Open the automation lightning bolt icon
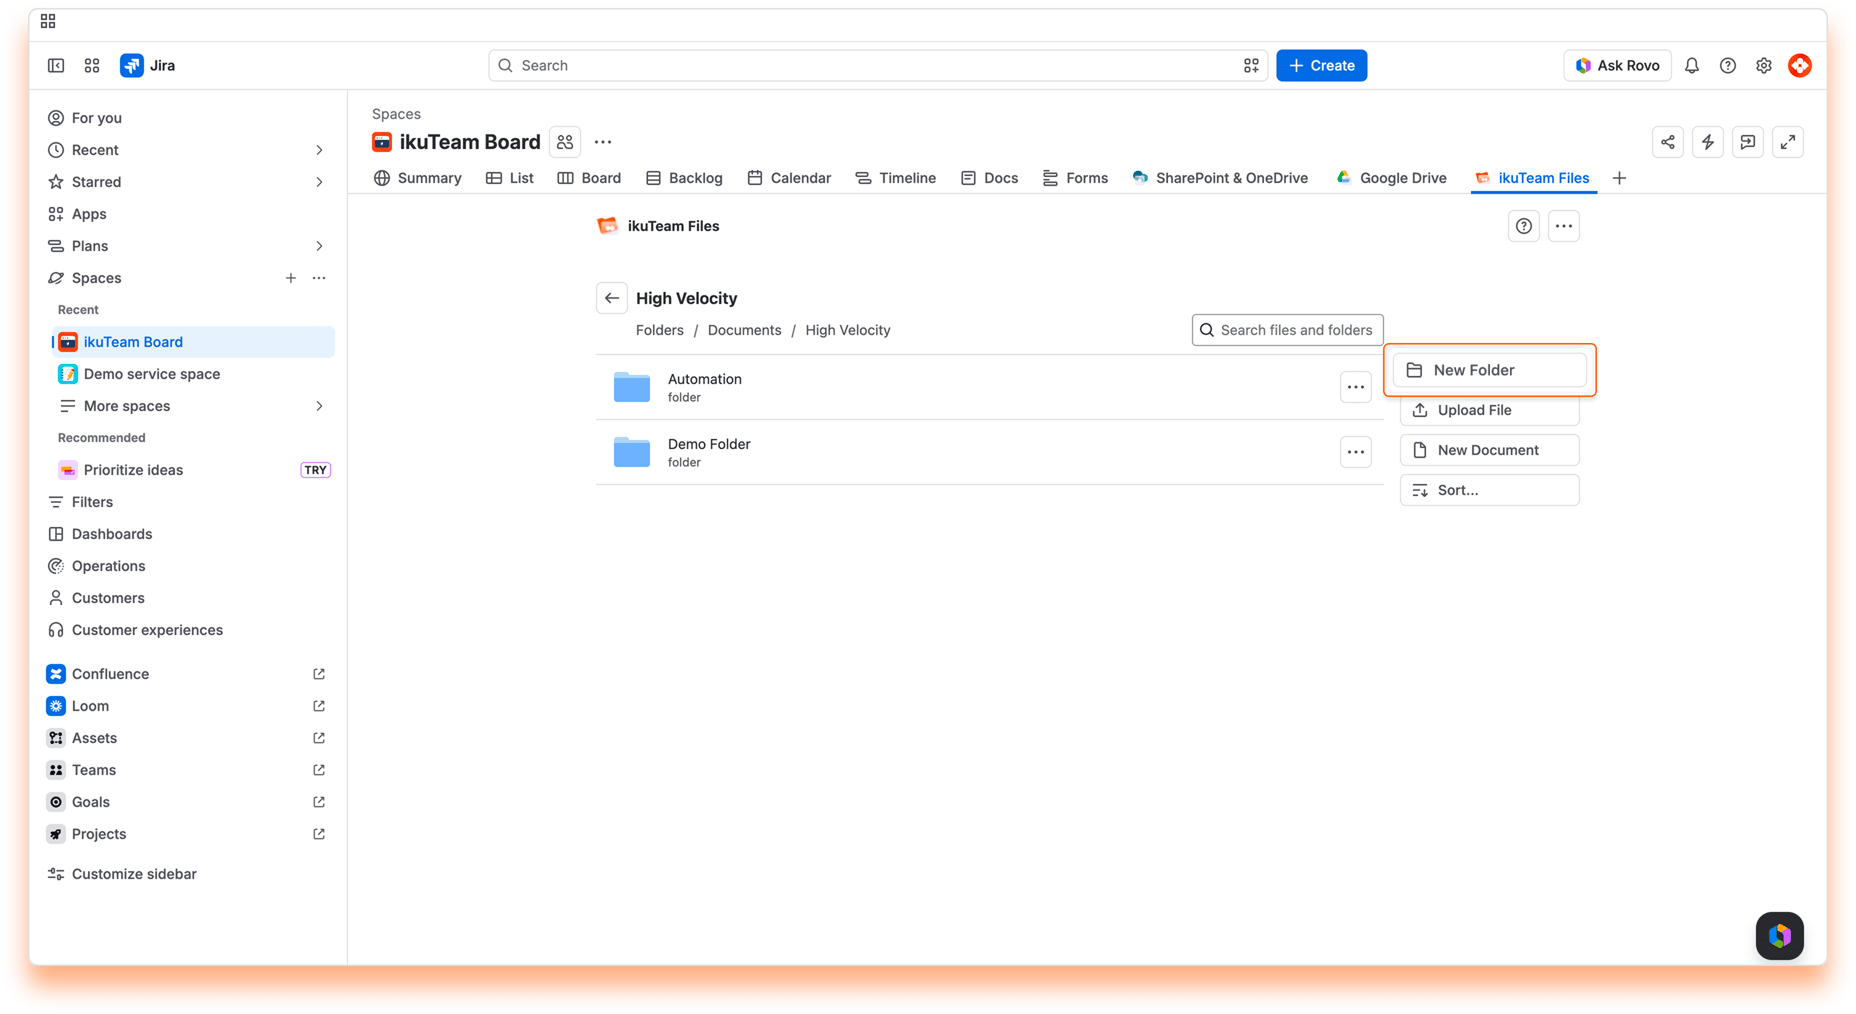This screenshot has width=1856, height=1014. pos(1708,142)
